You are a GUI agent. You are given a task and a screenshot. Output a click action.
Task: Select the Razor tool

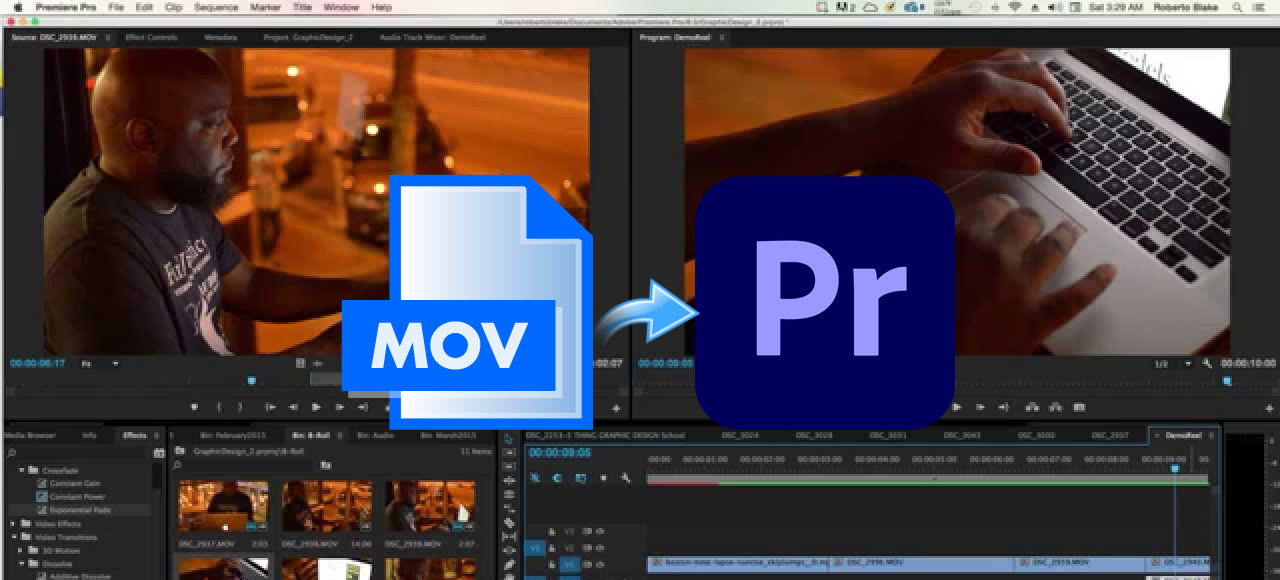click(x=509, y=522)
